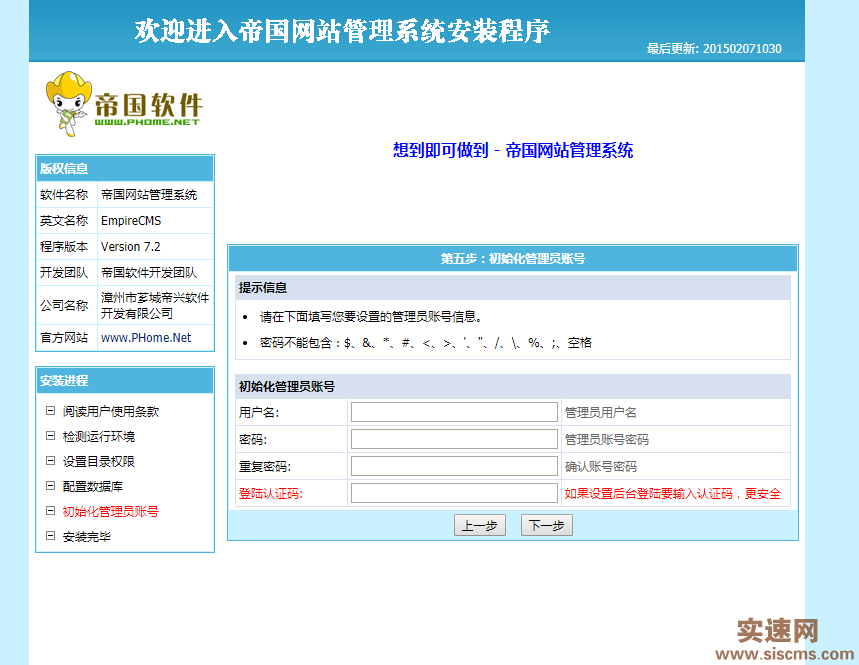The width and height of the screenshot is (859, 665).
Task: Click the minus icon beside 配置数据库
Action: [50, 486]
